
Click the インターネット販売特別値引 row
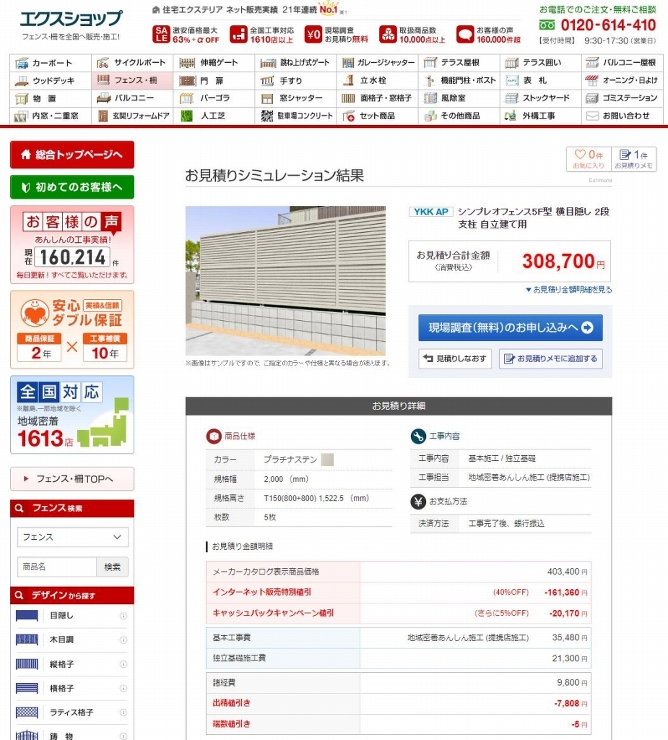click(x=398, y=592)
